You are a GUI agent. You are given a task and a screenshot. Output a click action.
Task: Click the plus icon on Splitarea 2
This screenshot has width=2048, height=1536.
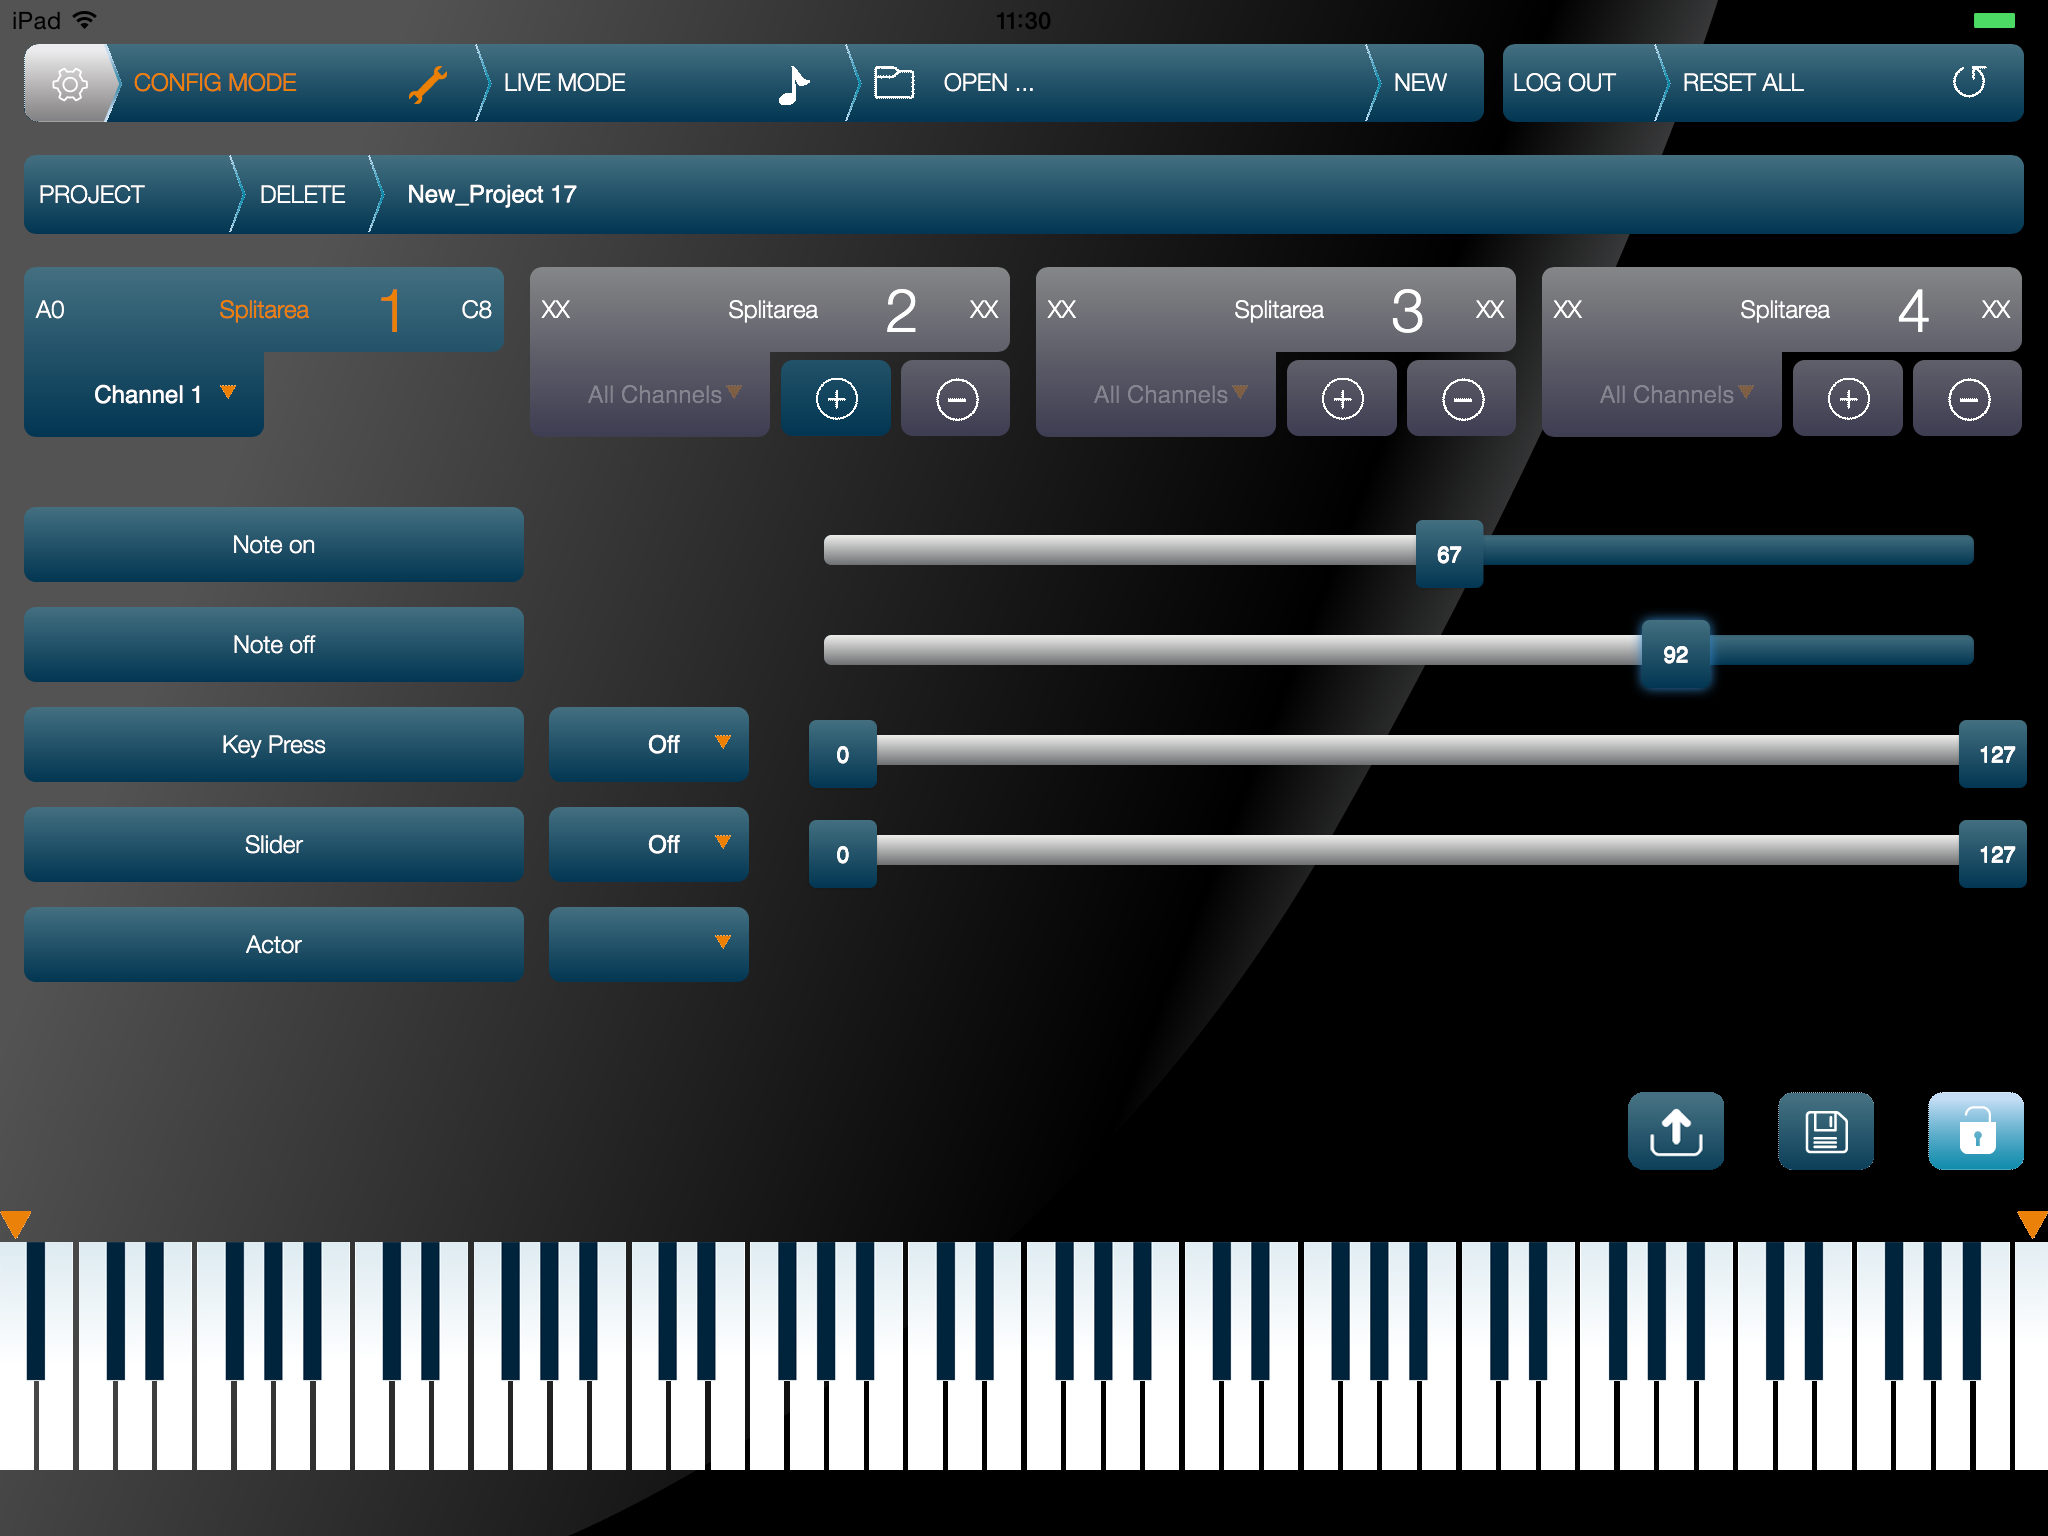pos(836,398)
